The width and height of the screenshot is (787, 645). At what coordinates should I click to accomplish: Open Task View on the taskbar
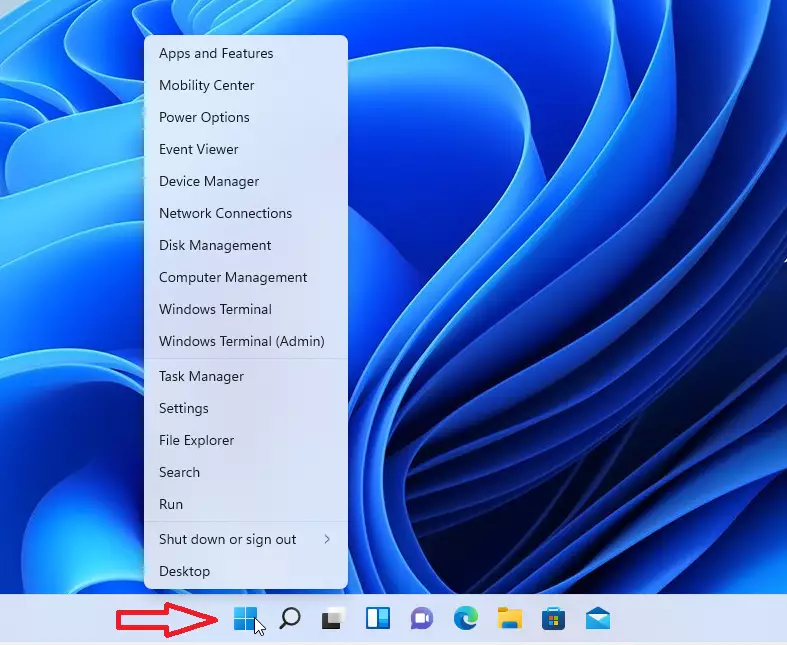click(x=334, y=618)
